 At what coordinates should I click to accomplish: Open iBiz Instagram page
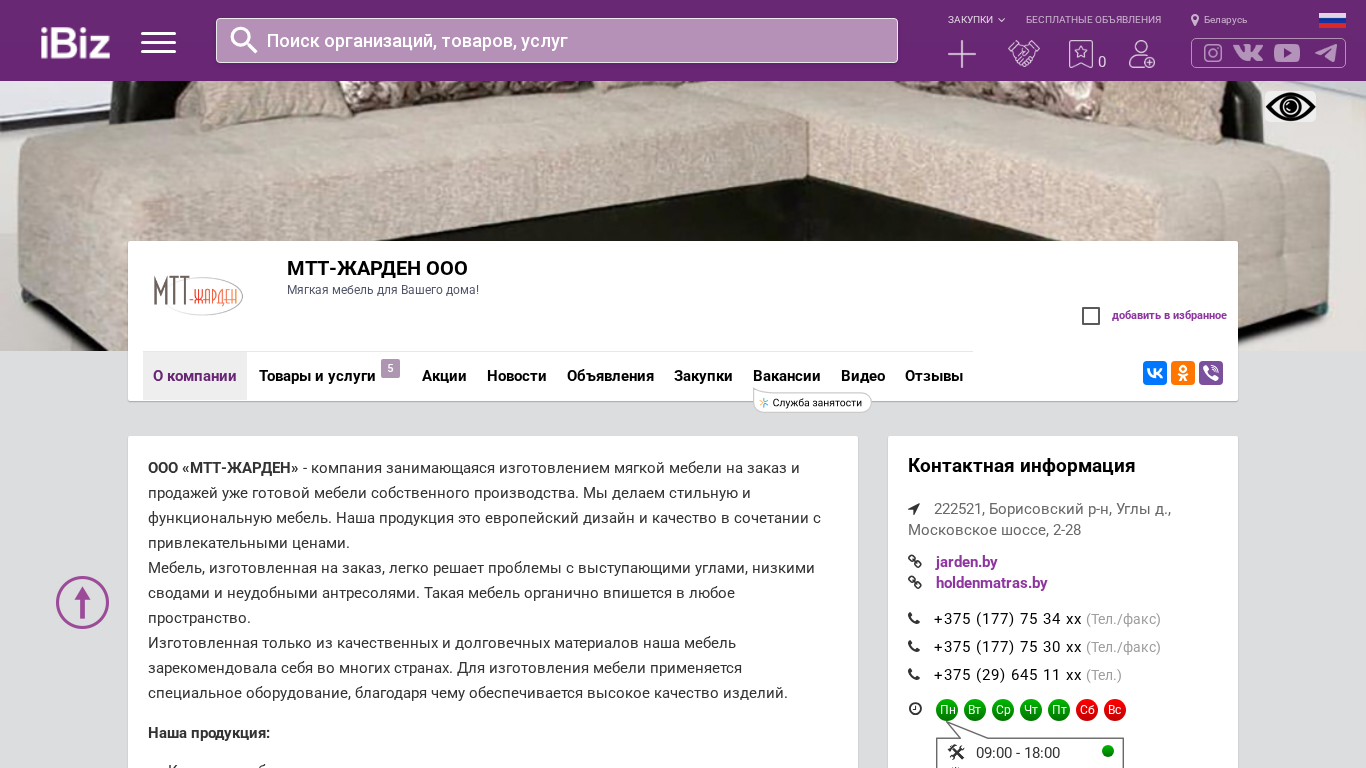point(1213,53)
